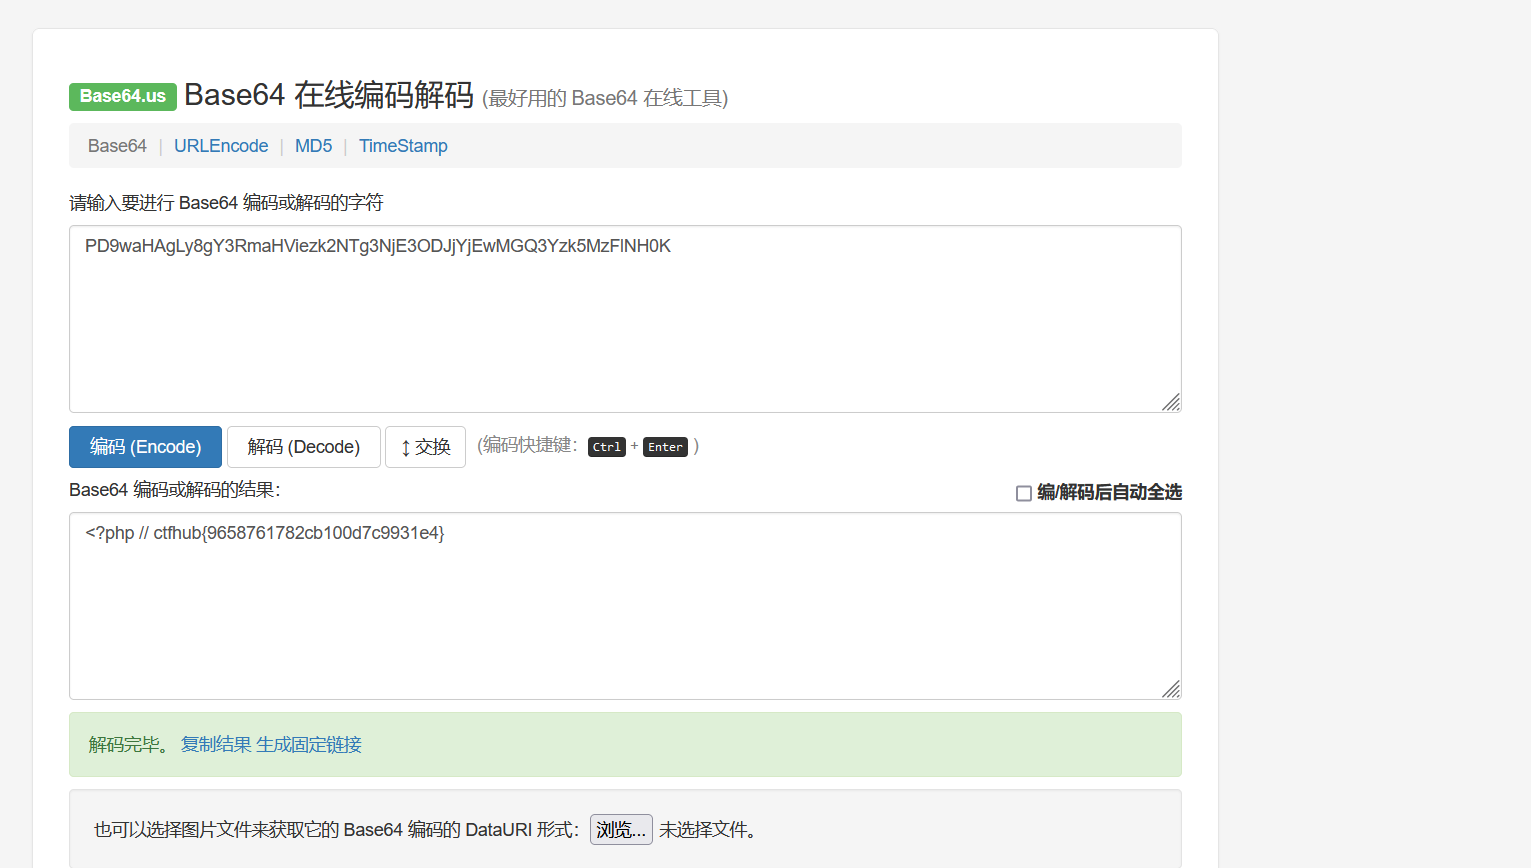Screen dimensions: 1531x868
Task: Click the green Base64.us logo badge
Action: (122, 96)
